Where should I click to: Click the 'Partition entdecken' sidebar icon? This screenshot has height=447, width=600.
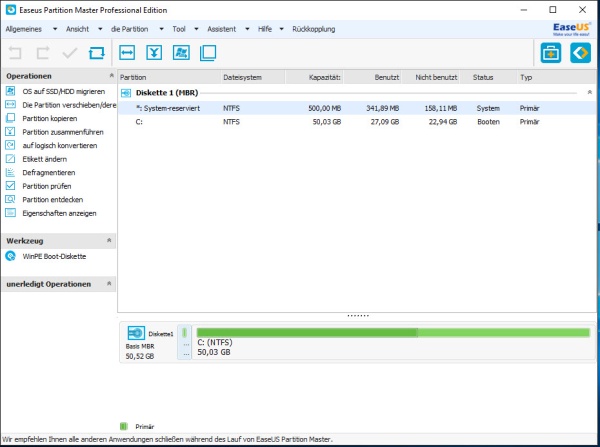(x=10, y=199)
